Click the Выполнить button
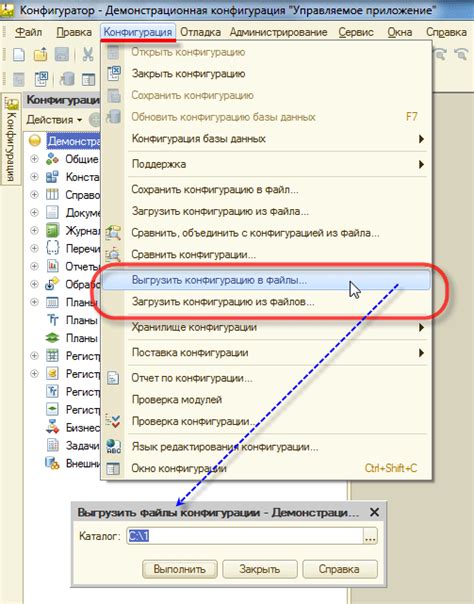The height and width of the screenshot is (604, 474). 179,569
